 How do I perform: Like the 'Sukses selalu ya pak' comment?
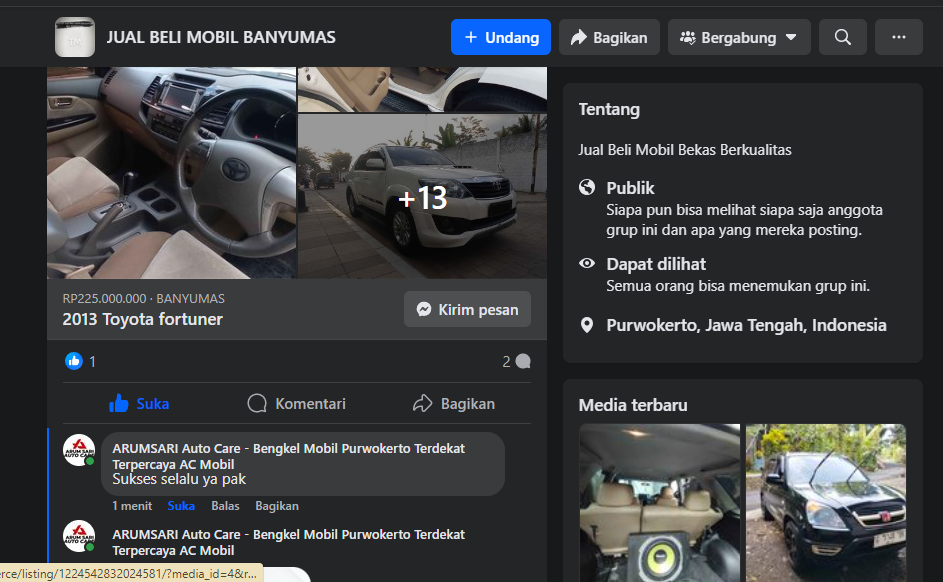pos(181,506)
